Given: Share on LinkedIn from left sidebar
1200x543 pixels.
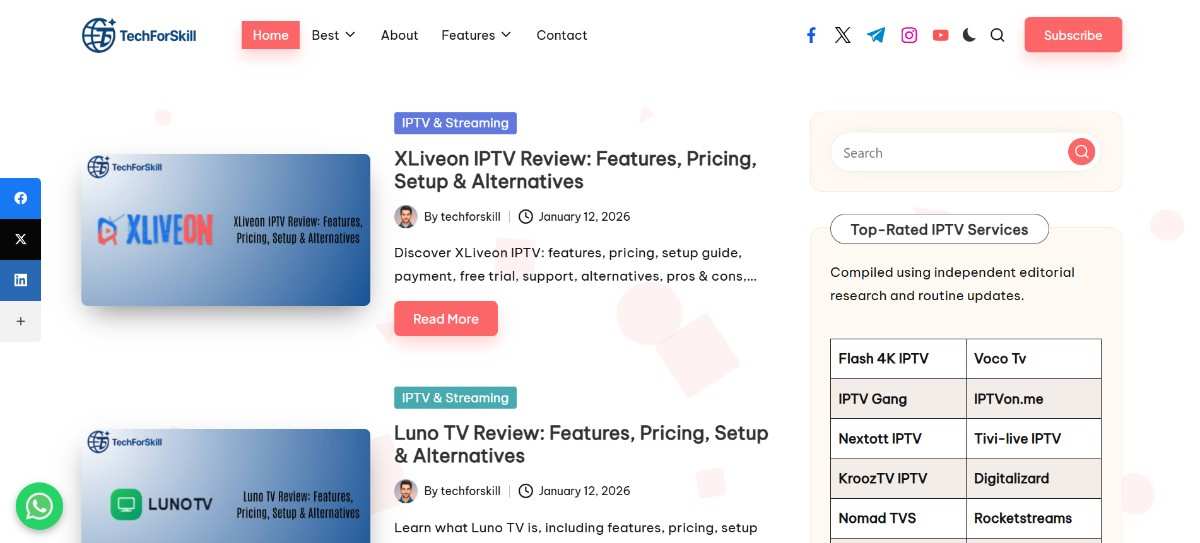Looking at the screenshot, I should [x=20, y=280].
